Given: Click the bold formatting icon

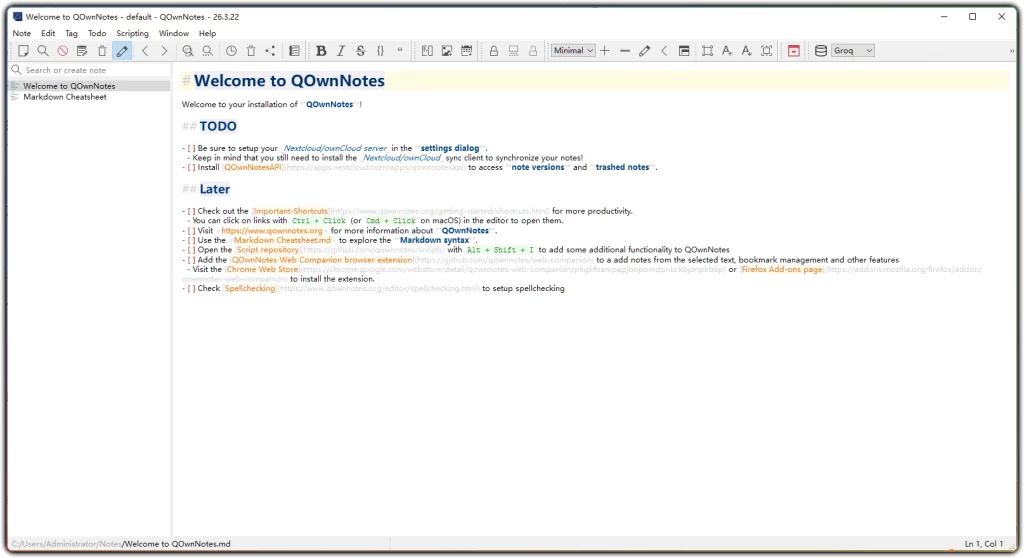Looking at the screenshot, I should pyautogui.click(x=321, y=51).
